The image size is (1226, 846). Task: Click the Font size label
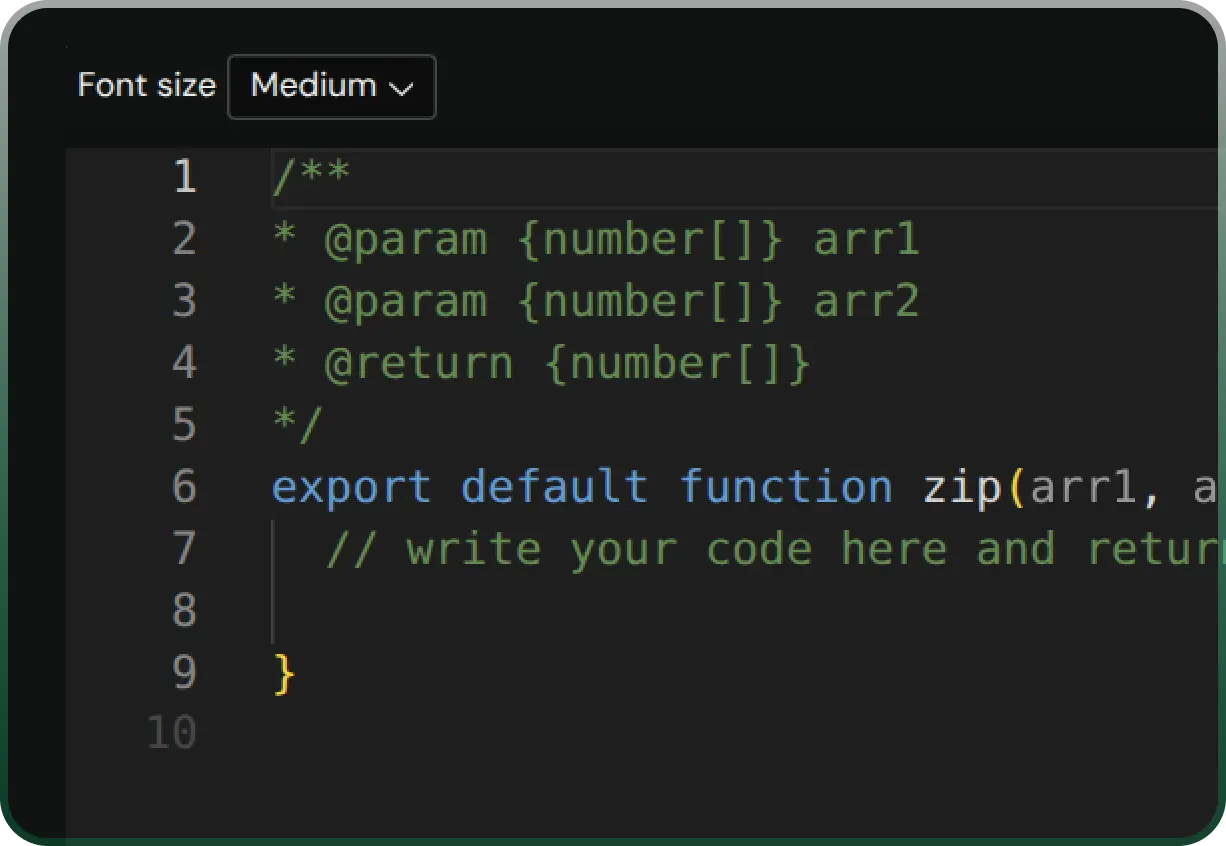[x=146, y=85]
